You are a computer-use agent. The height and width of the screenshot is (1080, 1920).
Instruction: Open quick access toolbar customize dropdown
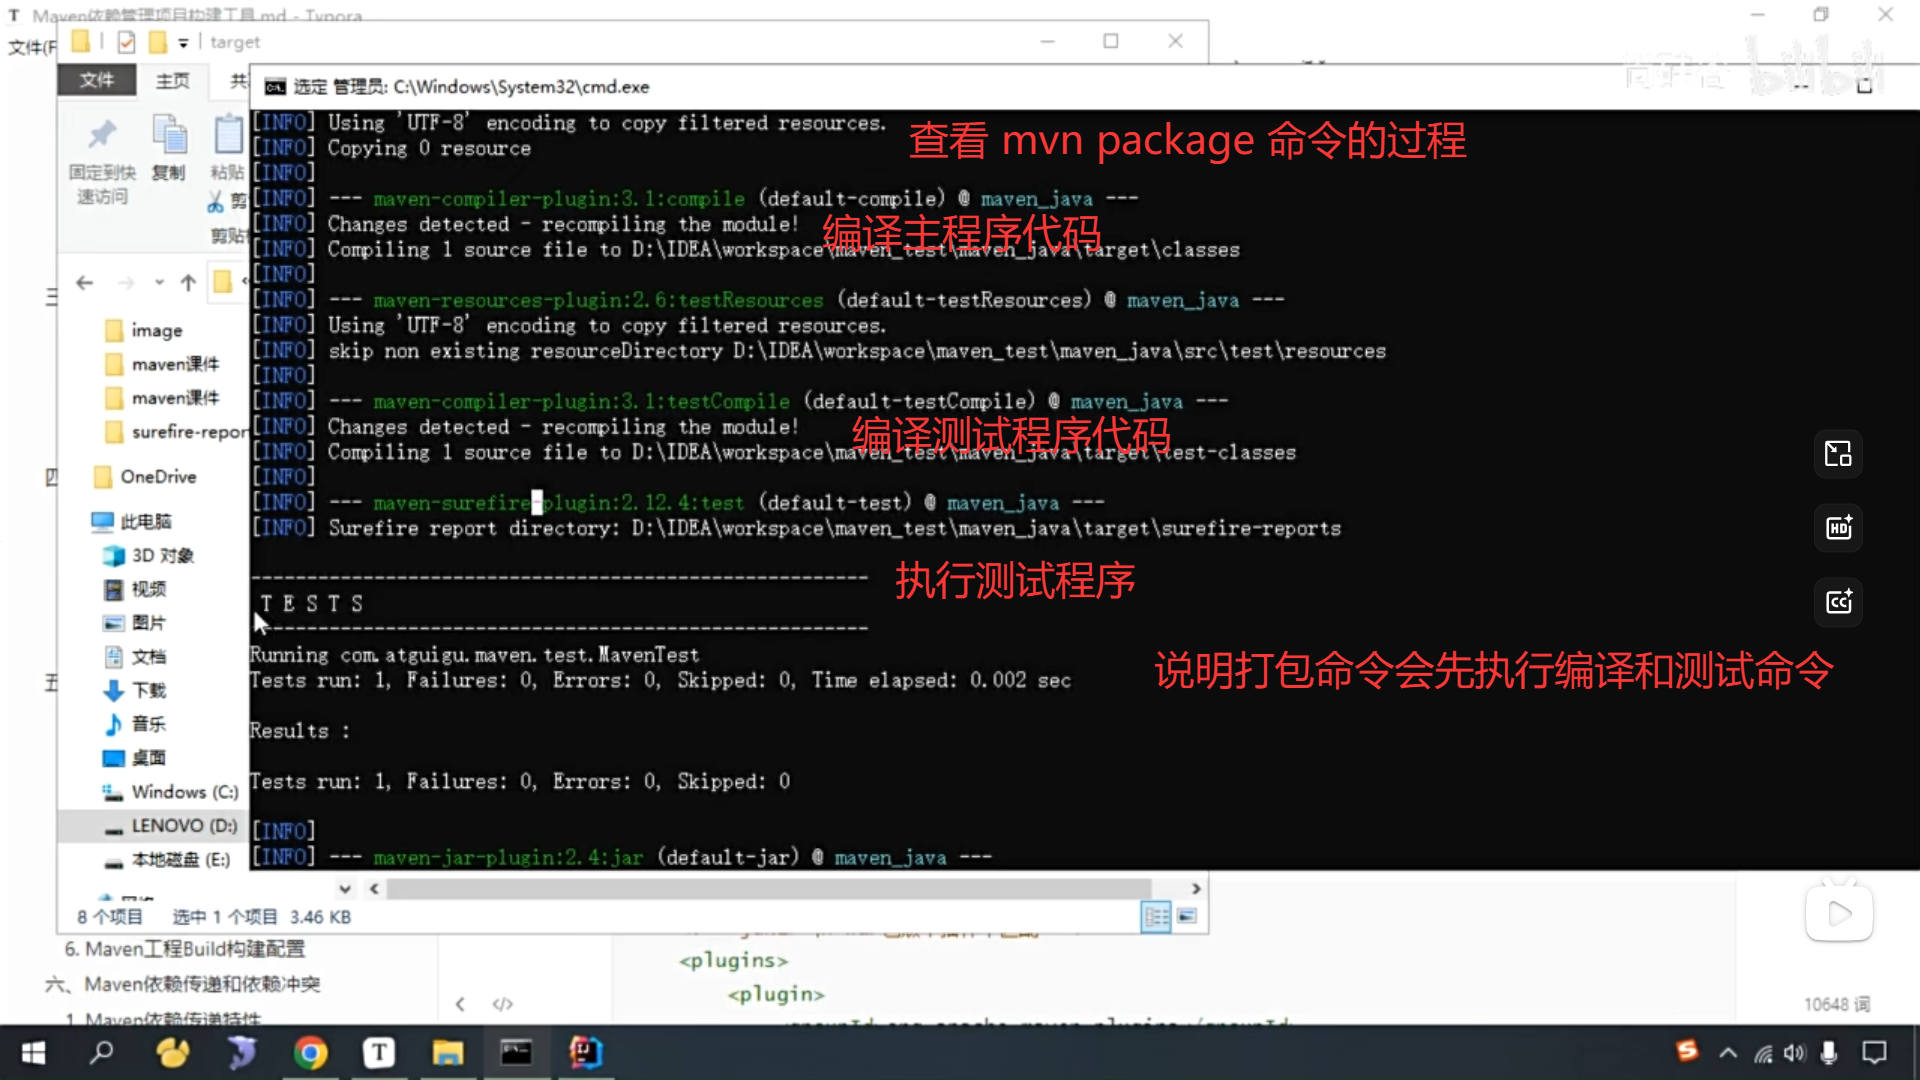click(183, 43)
